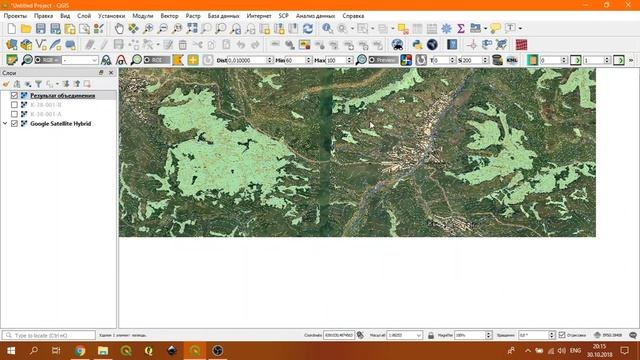Toggle the SCP Preview radio button
Screen dimensions: 640x360
372,60
